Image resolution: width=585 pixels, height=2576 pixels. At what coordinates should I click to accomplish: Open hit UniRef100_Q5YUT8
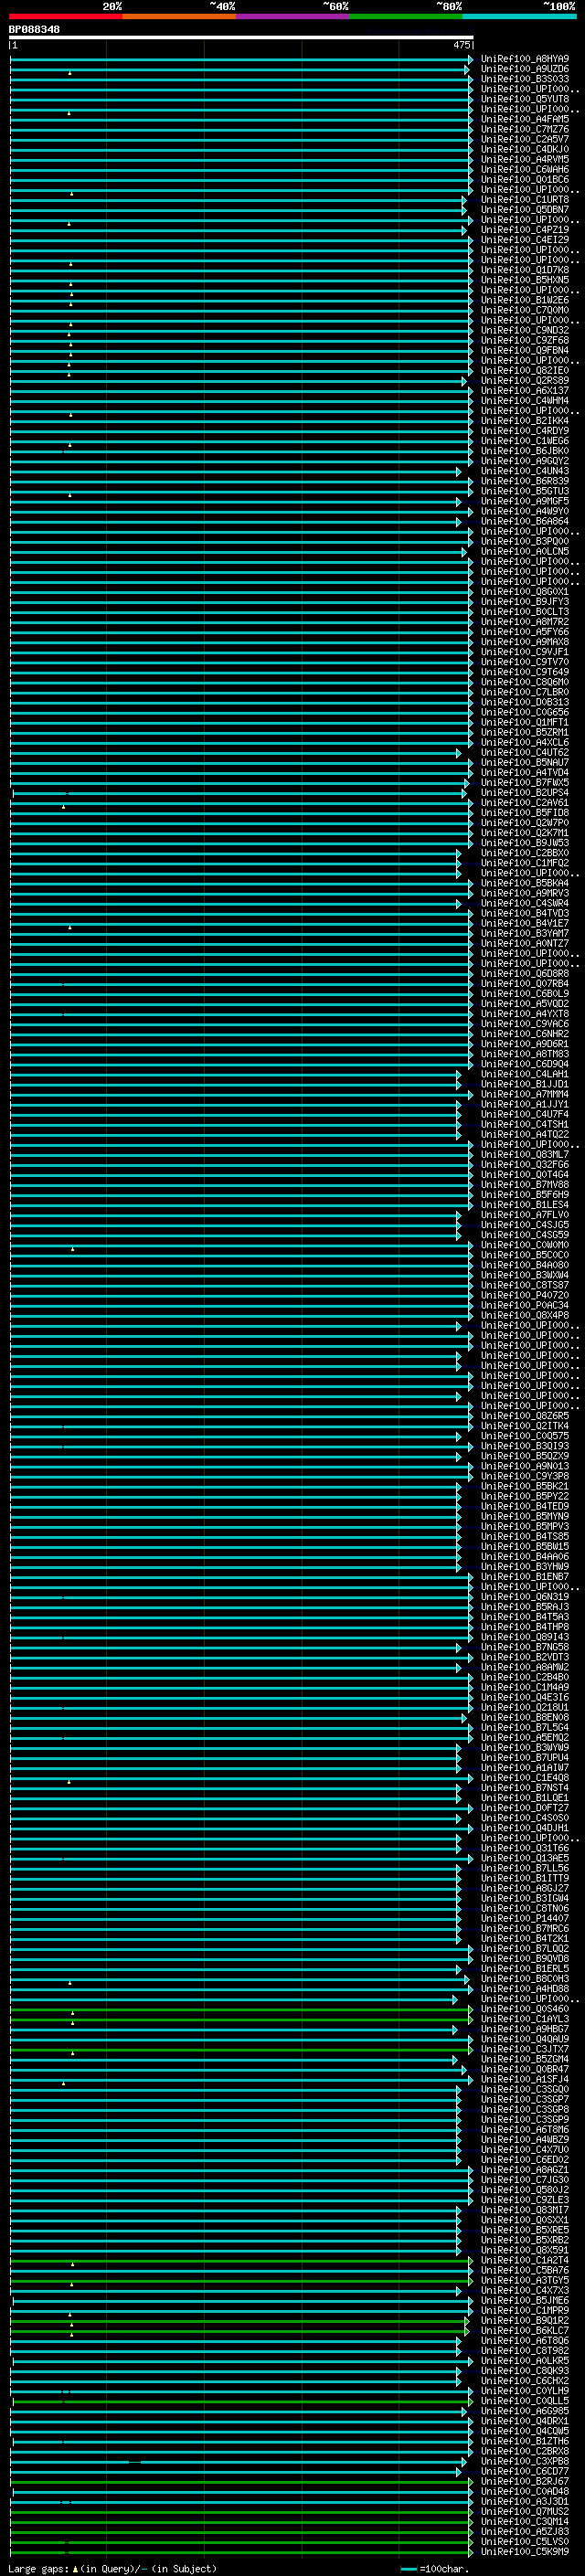525,99
